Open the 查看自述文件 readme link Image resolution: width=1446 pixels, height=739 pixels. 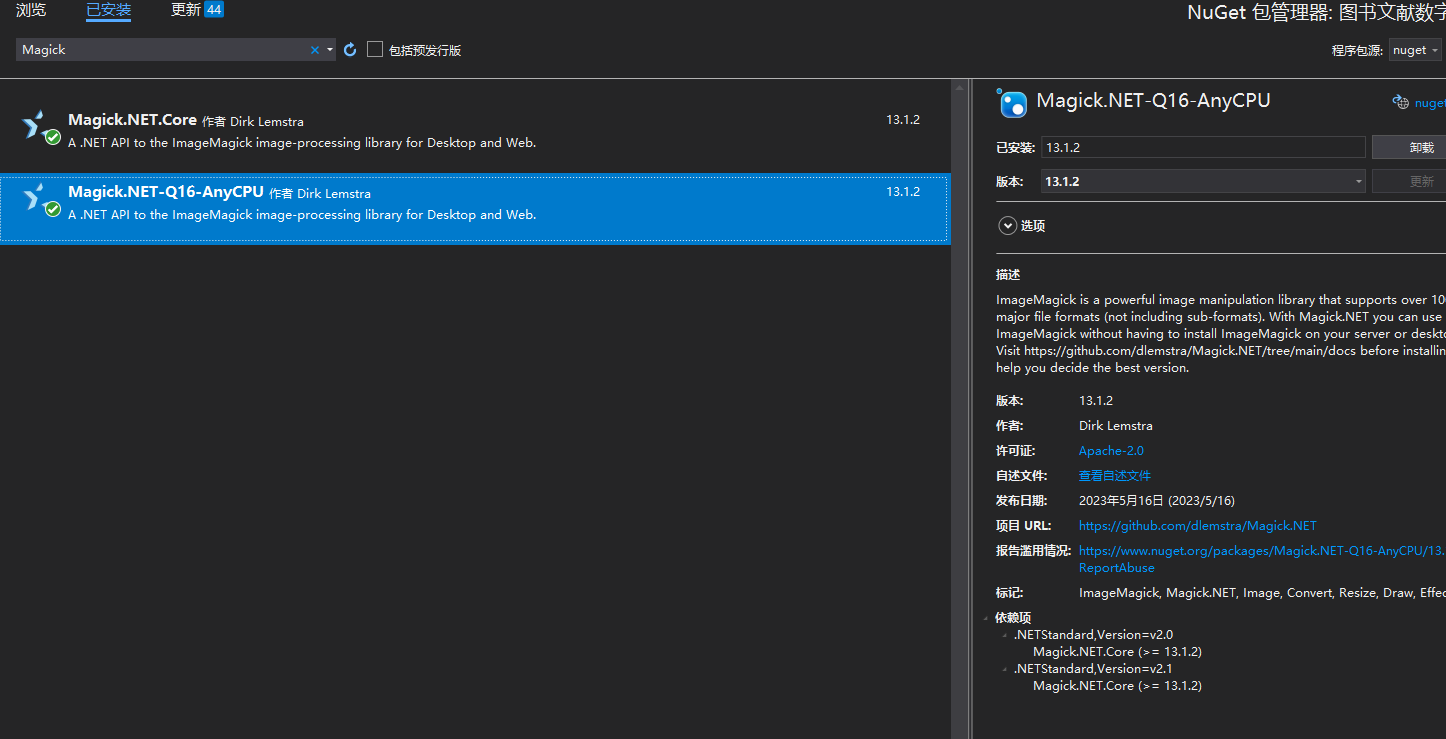(x=1115, y=476)
